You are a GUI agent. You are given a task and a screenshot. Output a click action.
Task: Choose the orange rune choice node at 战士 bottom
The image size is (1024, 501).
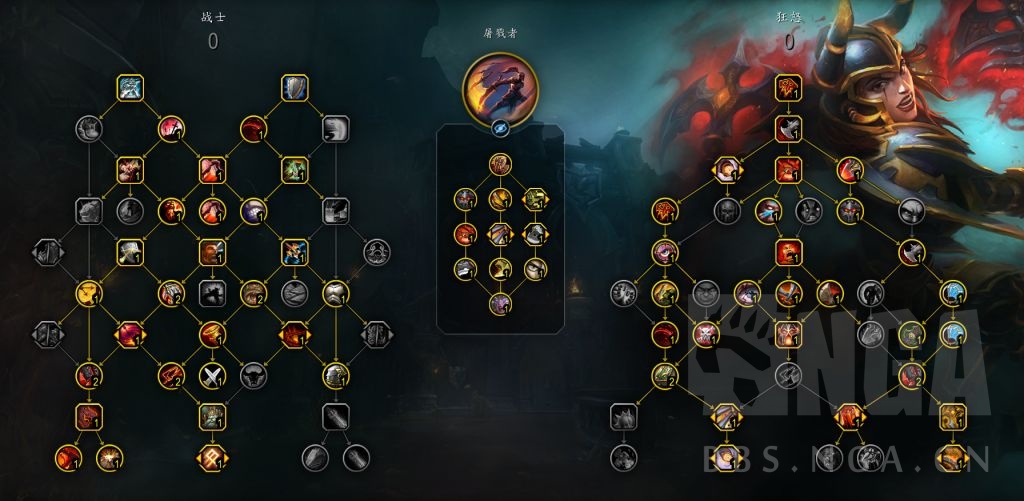pyautogui.click(x=212, y=458)
